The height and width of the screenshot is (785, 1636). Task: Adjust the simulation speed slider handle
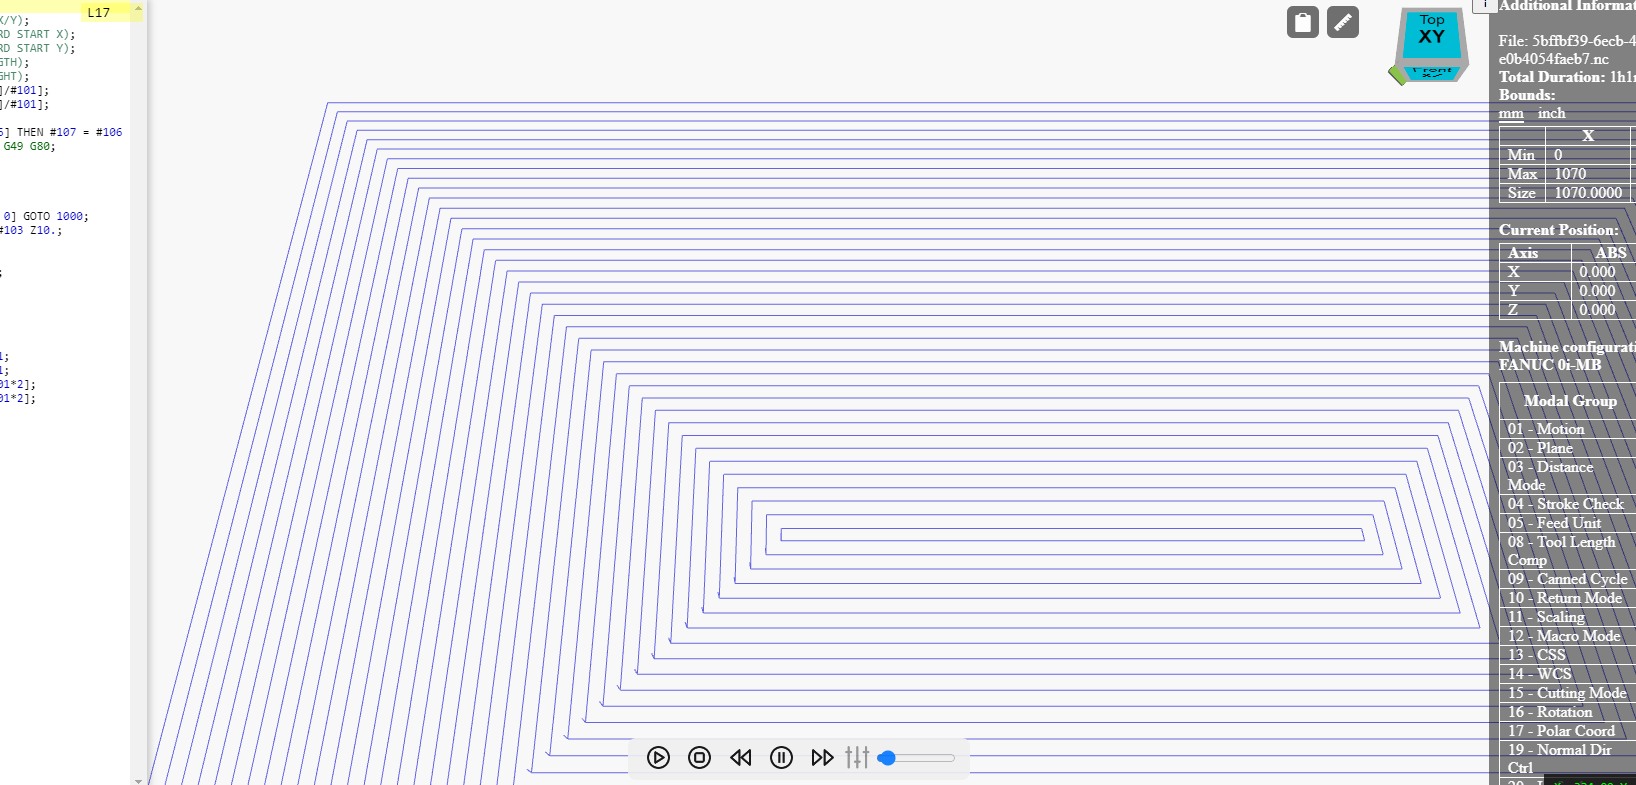[886, 758]
